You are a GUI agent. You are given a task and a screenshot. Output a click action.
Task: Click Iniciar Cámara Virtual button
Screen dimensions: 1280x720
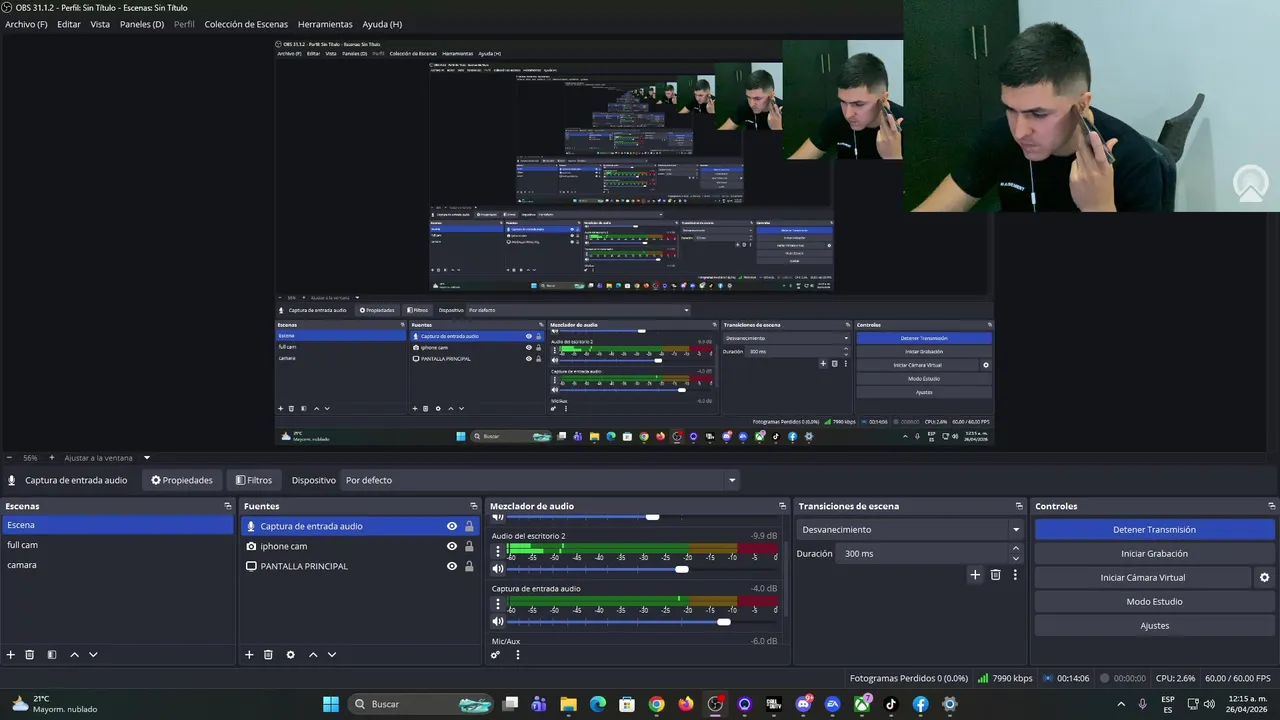(1143, 578)
